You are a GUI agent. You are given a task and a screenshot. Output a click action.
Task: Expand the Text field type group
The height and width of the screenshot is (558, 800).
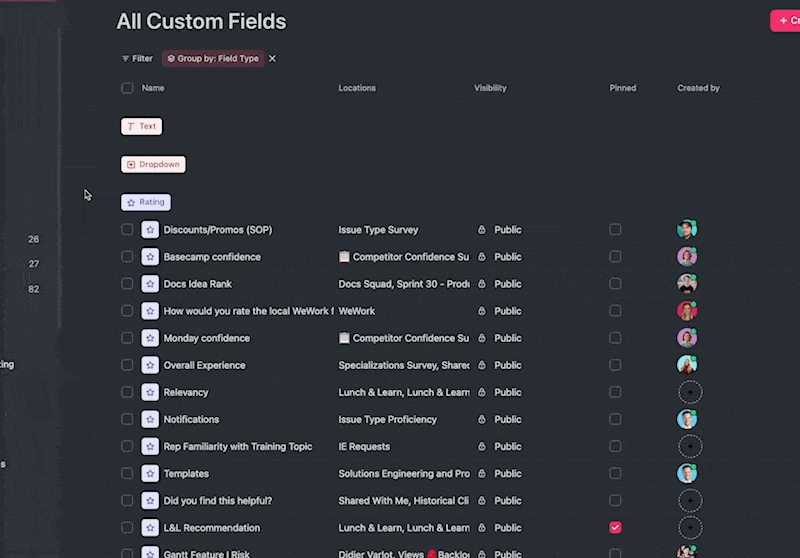coord(141,126)
